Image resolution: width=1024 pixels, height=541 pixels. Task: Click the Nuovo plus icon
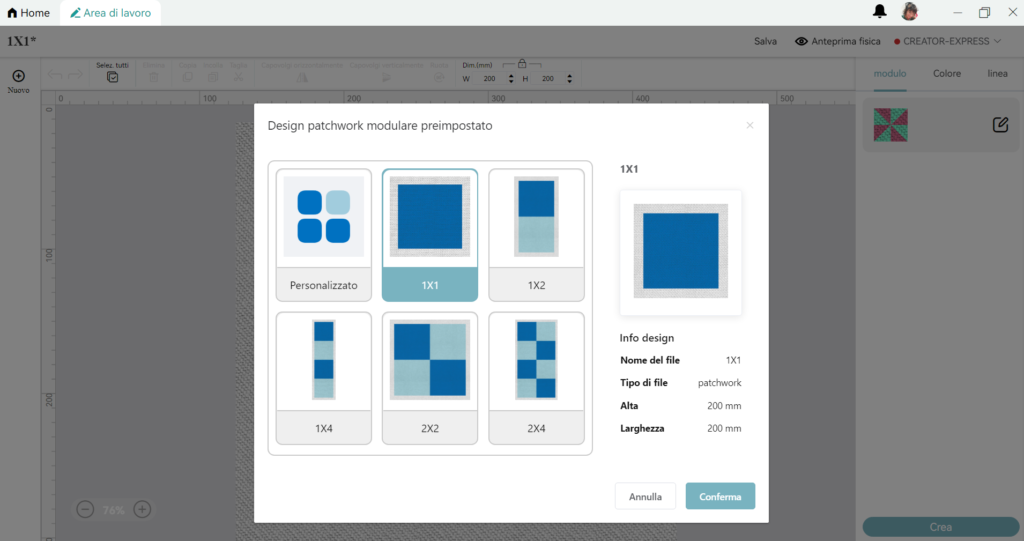[18, 76]
